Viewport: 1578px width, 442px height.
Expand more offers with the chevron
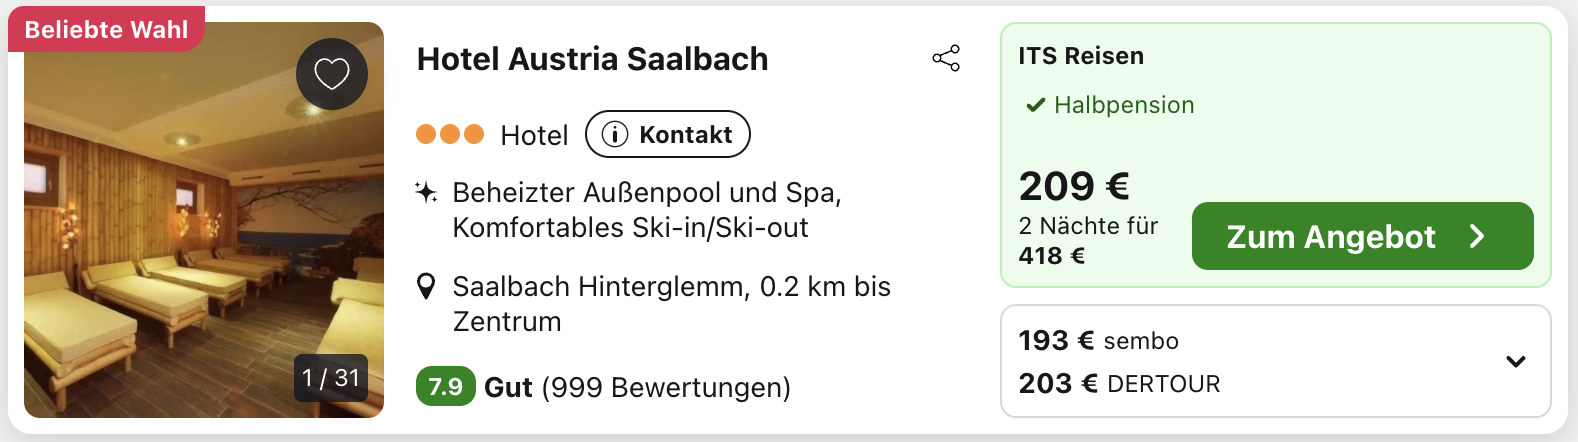point(1516,361)
